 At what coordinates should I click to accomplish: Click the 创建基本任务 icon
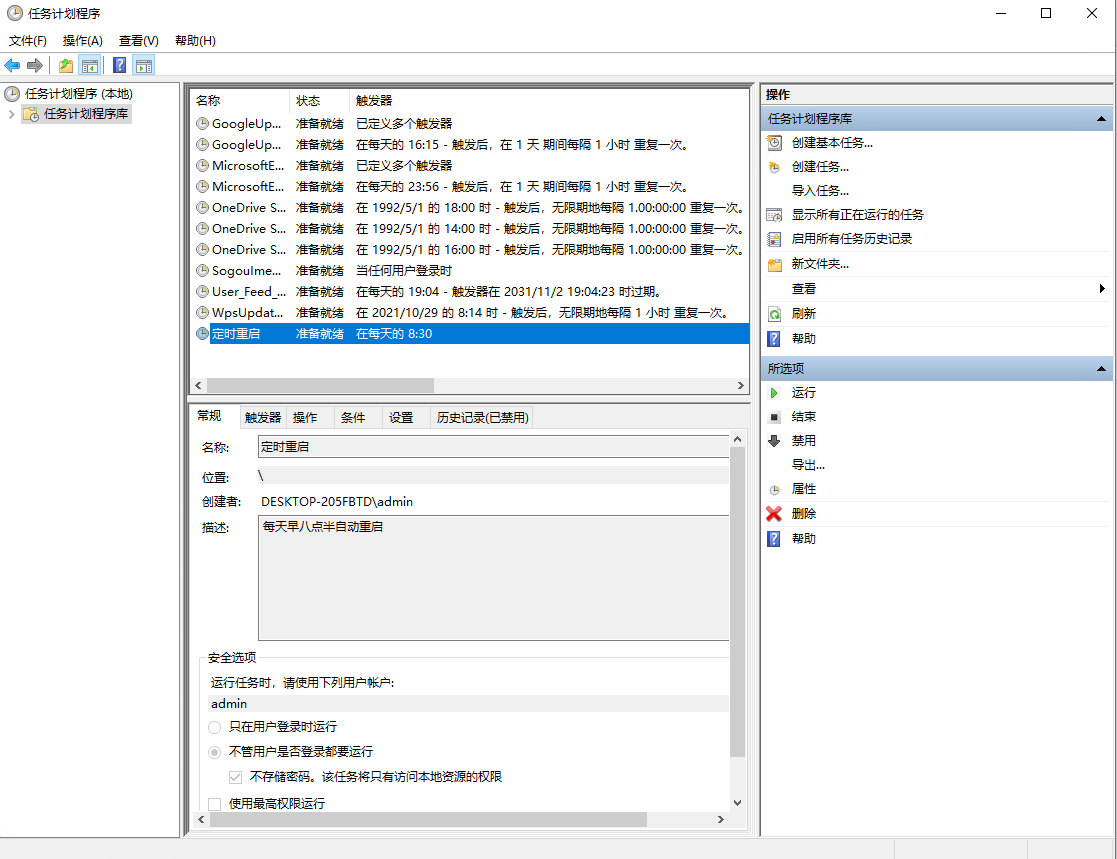pyautogui.click(x=774, y=143)
